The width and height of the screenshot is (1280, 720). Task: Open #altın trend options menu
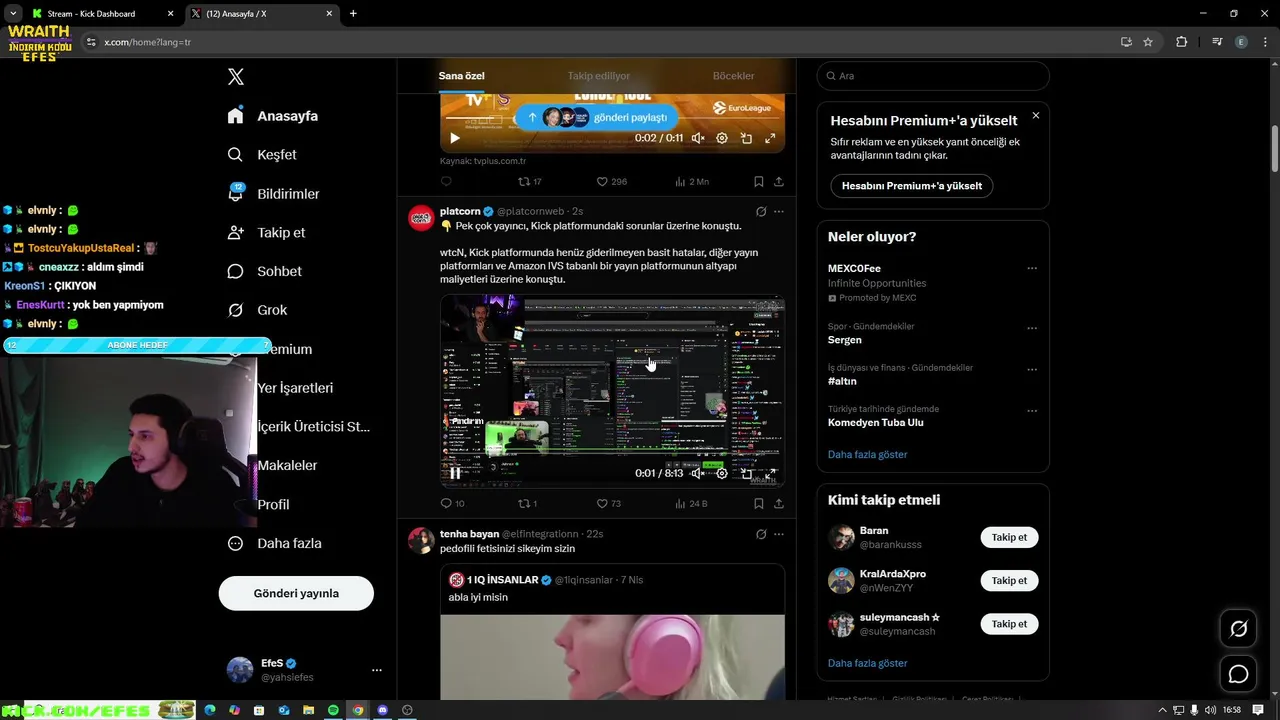[1032, 369]
